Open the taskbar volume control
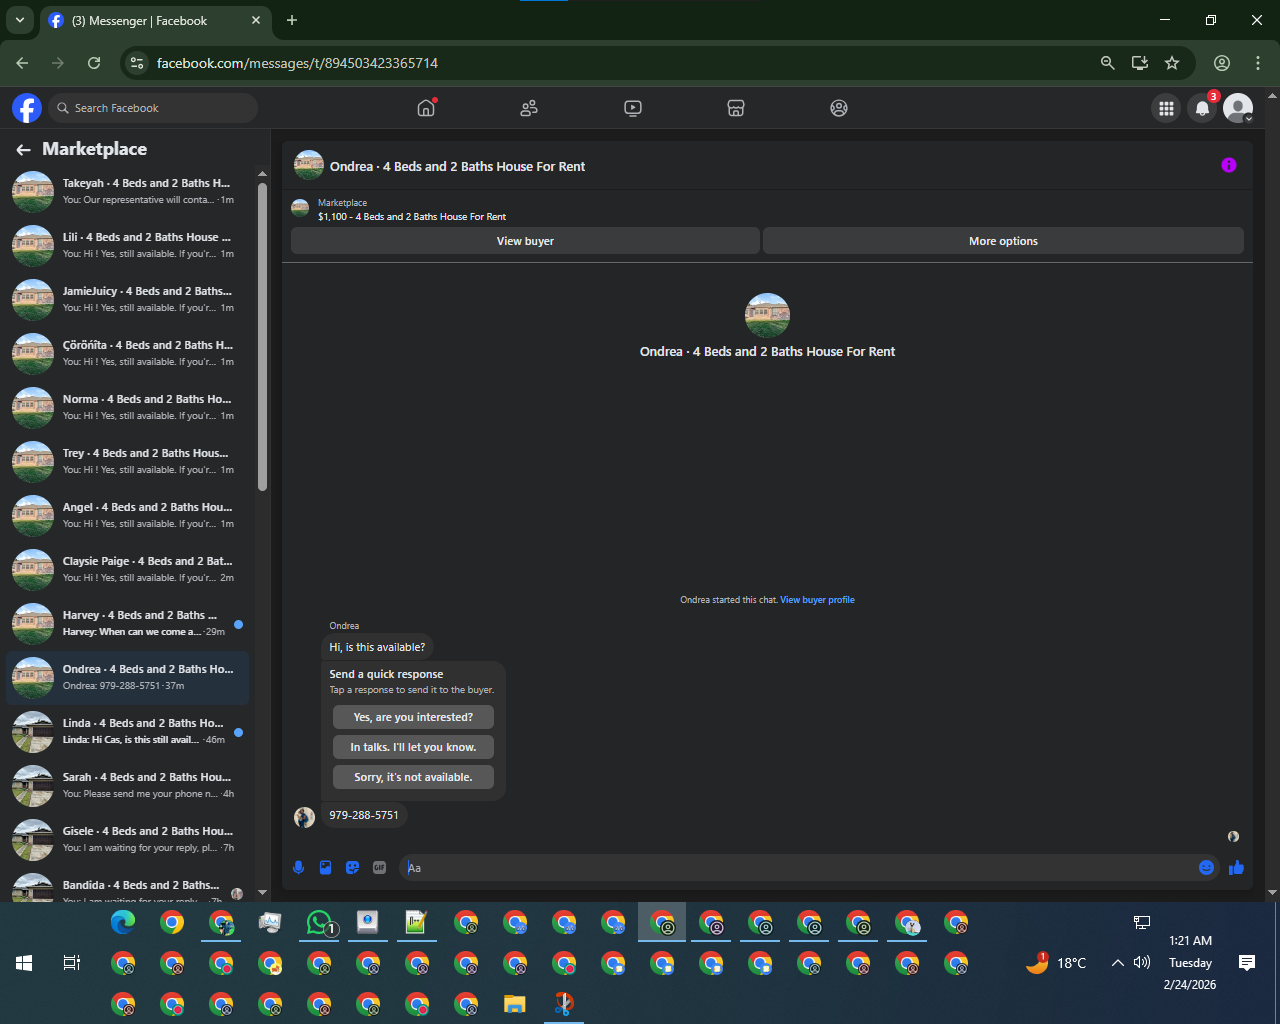This screenshot has height=1024, width=1280. point(1142,963)
